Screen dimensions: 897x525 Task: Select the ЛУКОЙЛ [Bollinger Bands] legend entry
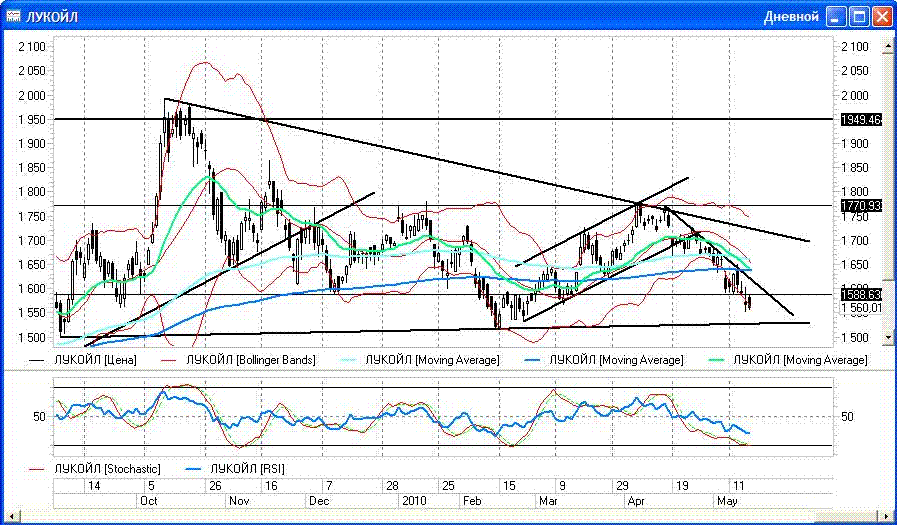[238, 360]
